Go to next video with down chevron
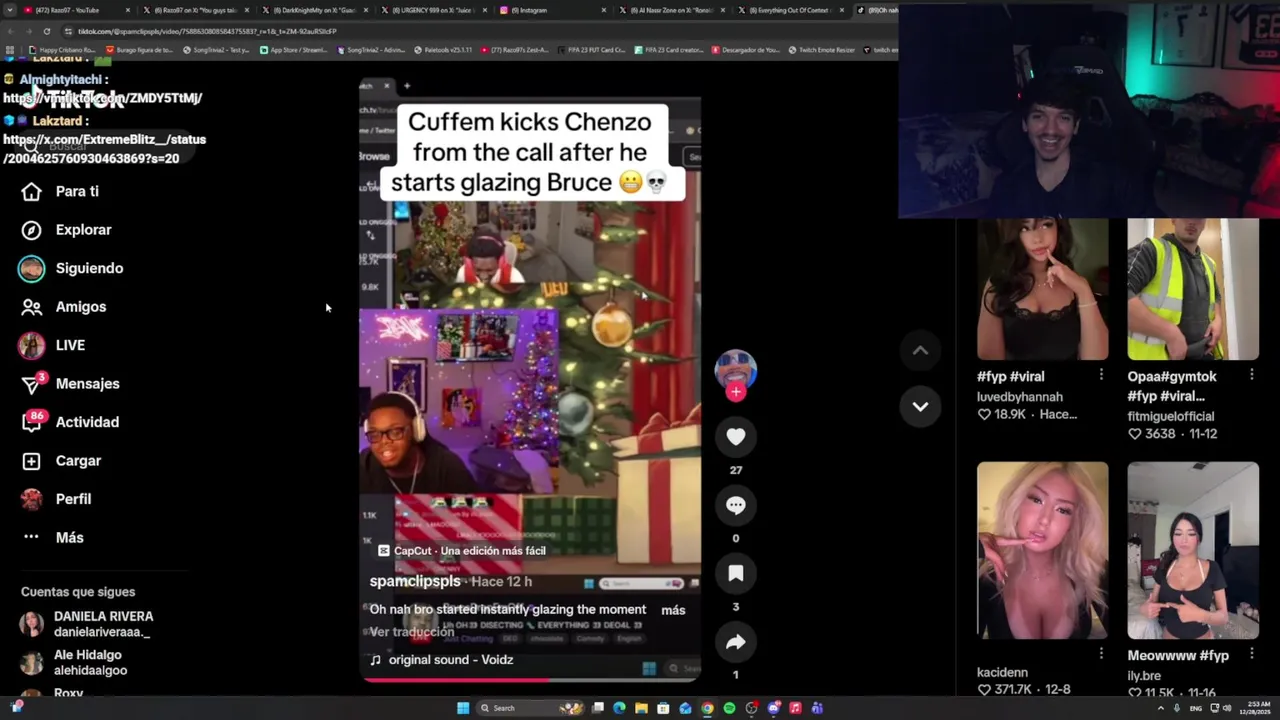 (x=920, y=406)
